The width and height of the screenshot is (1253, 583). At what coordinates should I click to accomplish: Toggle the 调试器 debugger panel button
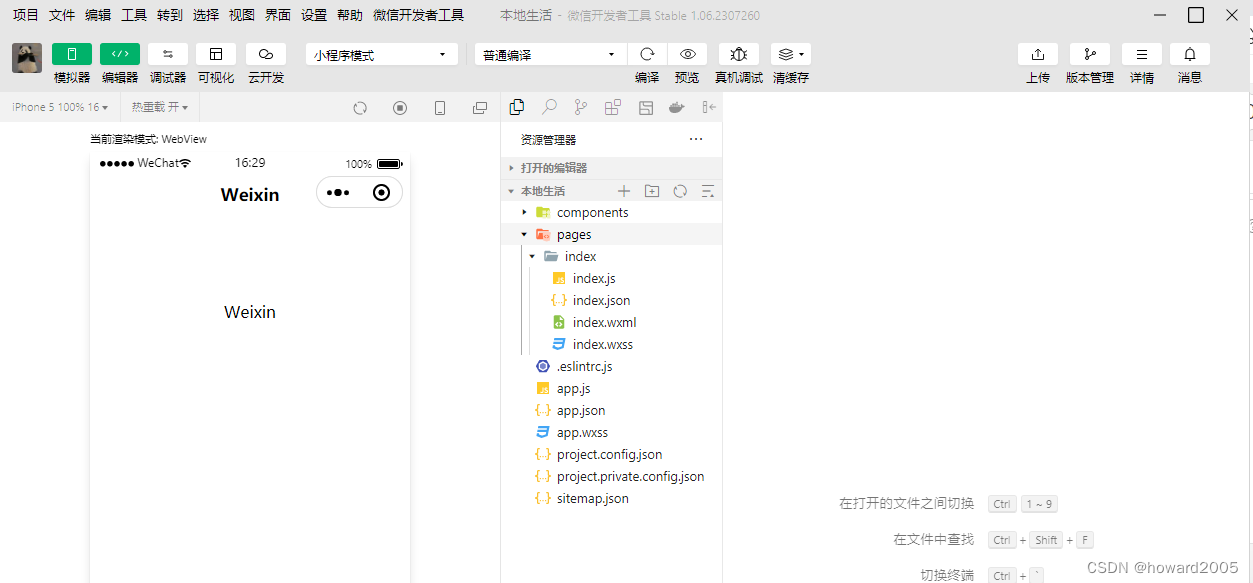168,54
